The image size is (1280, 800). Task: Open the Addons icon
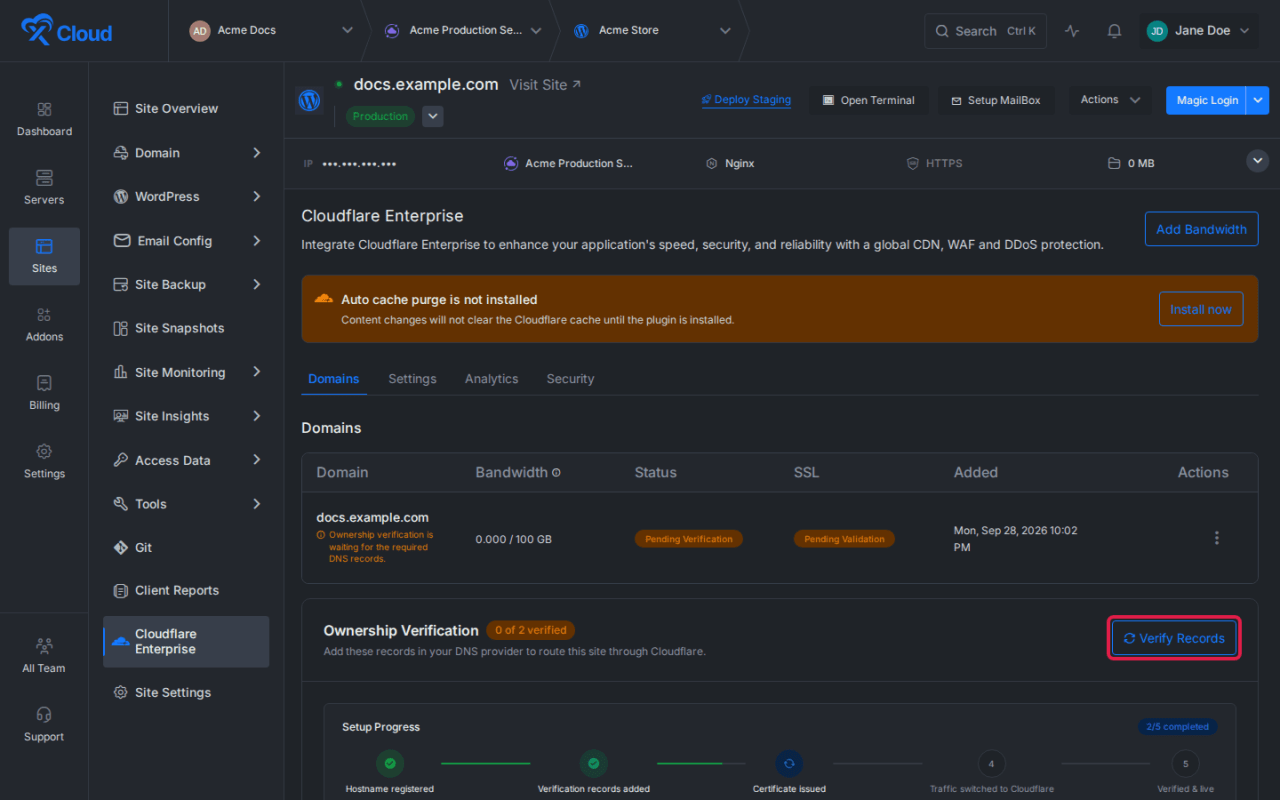(44, 315)
